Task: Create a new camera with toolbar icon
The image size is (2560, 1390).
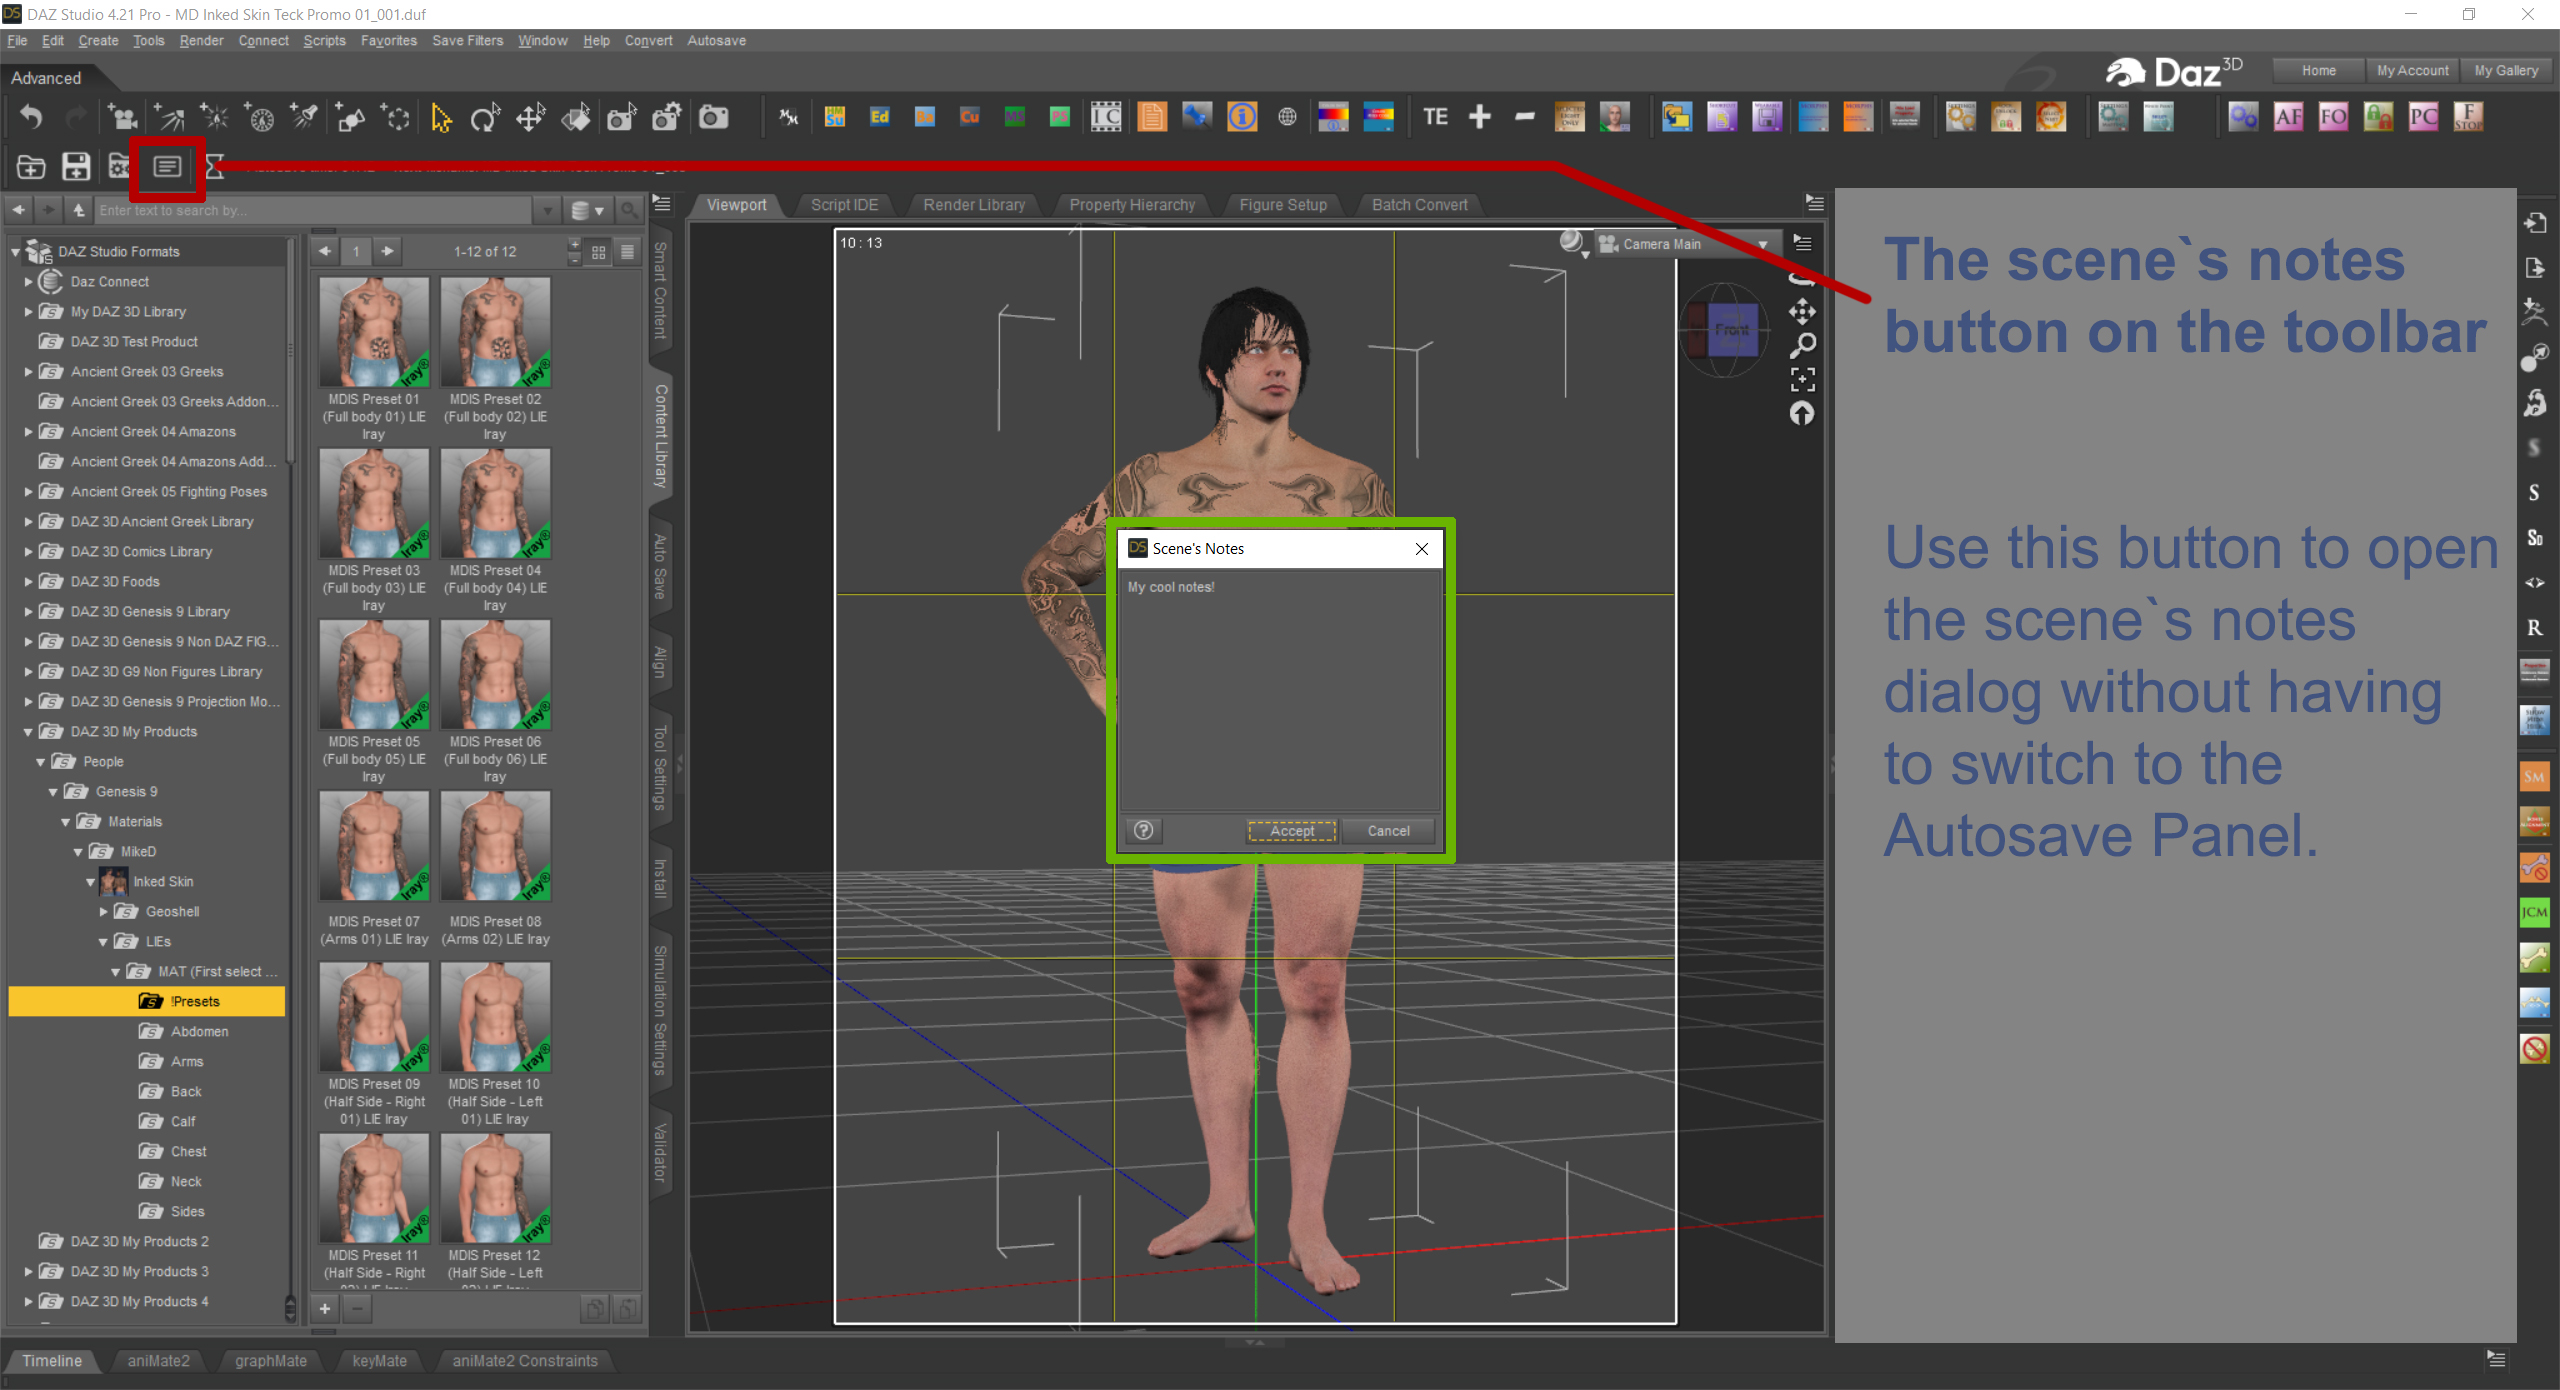Action: pyautogui.click(x=123, y=118)
